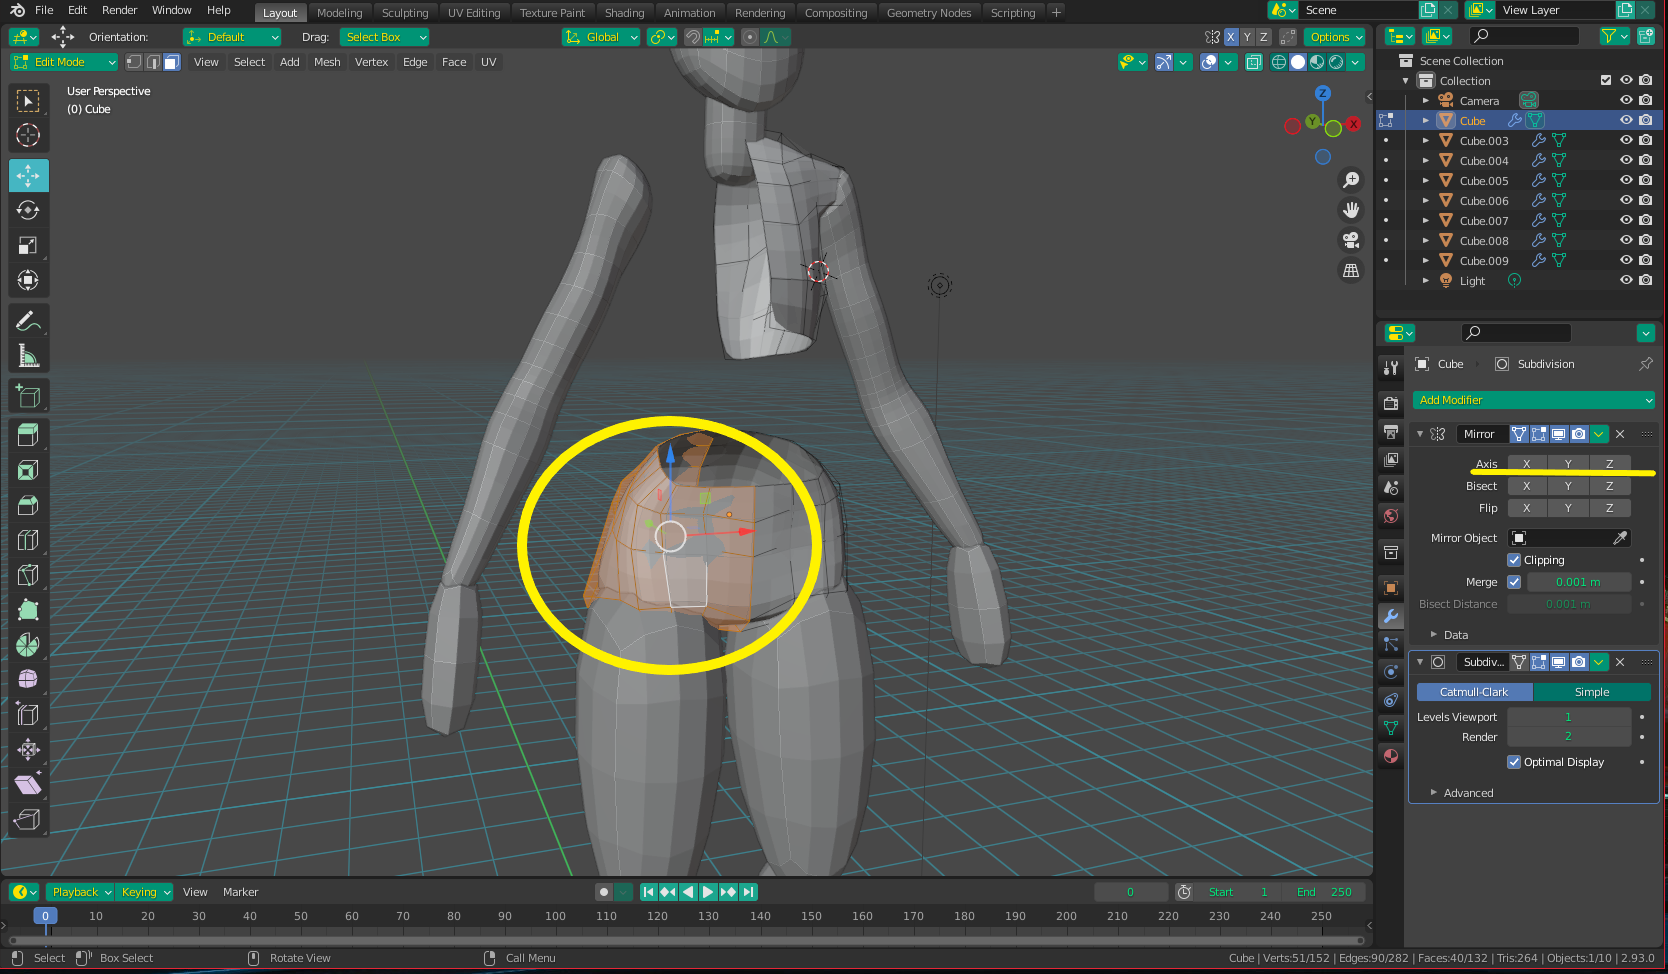Select the Smooth tool

(28, 680)
